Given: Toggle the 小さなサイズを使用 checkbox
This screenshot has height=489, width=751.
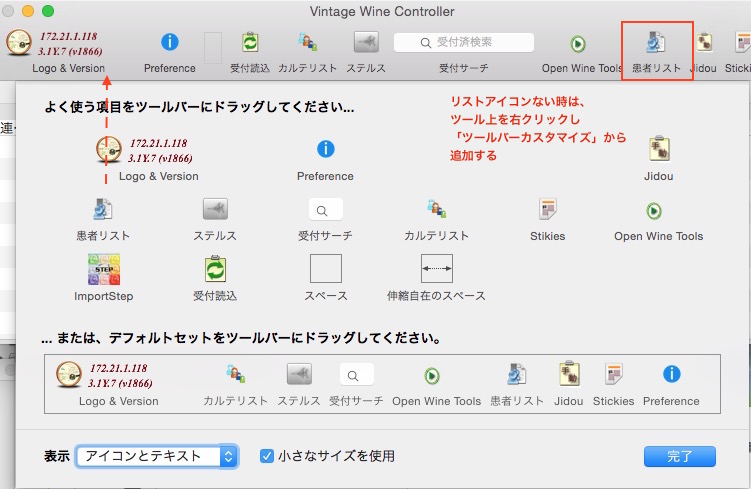Looking at the screenshot, I should point(267,456).
